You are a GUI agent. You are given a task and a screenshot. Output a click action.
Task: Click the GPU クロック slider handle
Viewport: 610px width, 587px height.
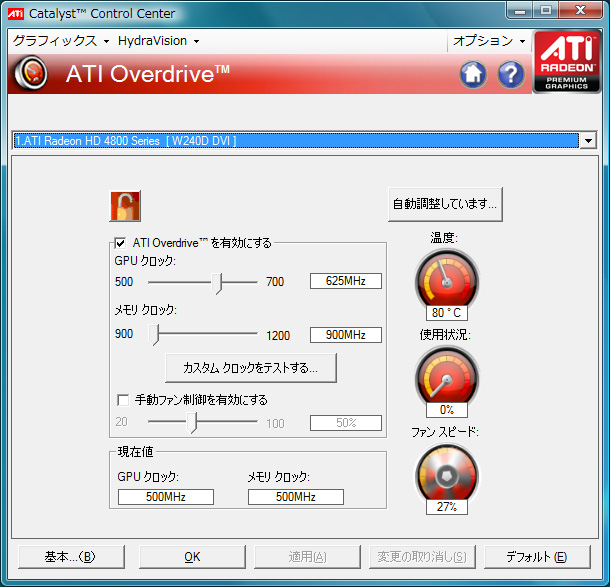pyautogui.click(x=217, y=283)
